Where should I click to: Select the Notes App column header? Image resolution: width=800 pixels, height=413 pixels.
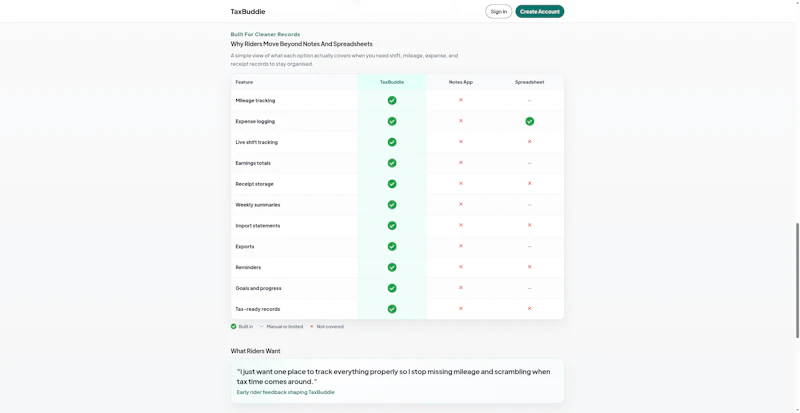tap(461, 82)
